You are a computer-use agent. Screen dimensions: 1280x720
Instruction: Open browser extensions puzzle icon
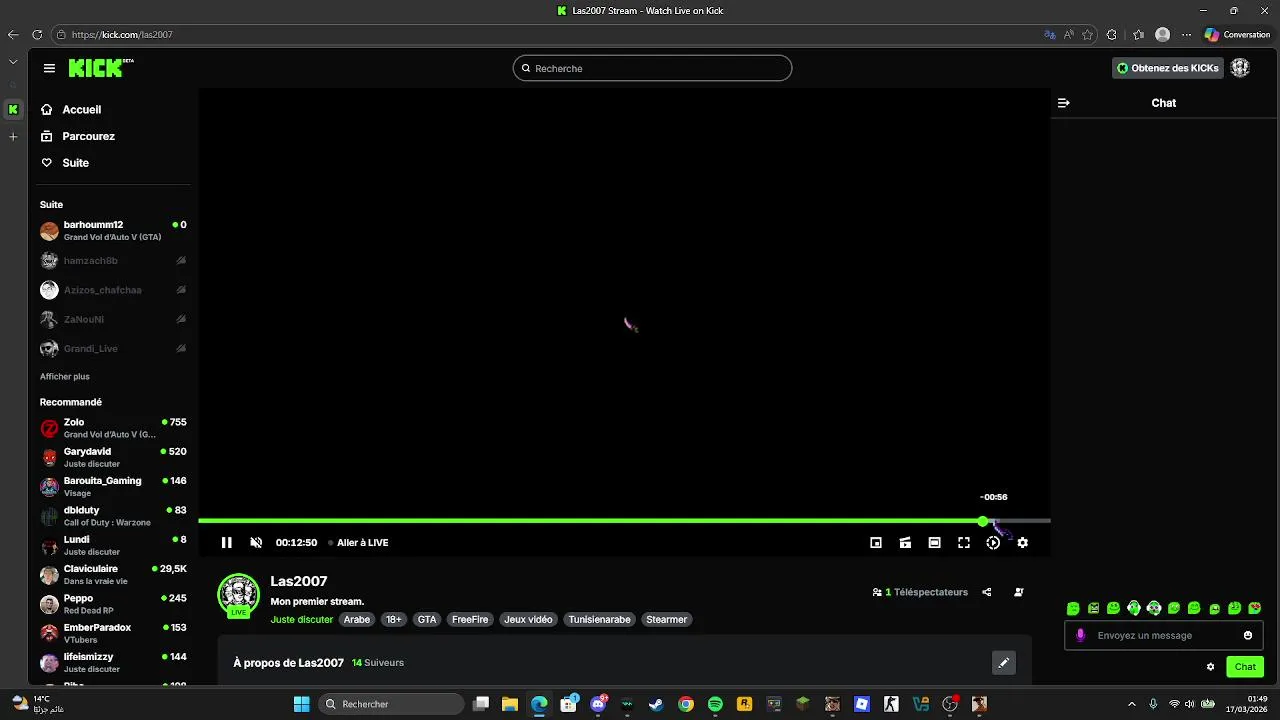coord(1112,34)
